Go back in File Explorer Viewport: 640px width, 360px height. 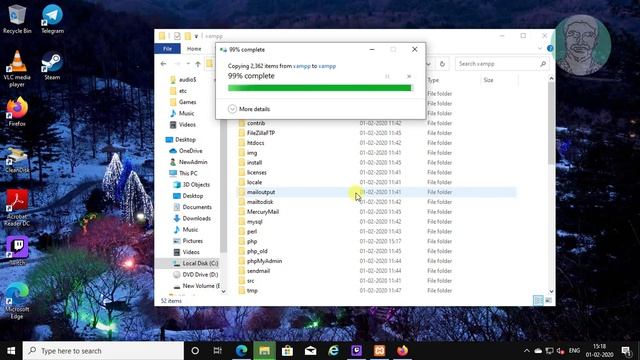tap(163, 64)
